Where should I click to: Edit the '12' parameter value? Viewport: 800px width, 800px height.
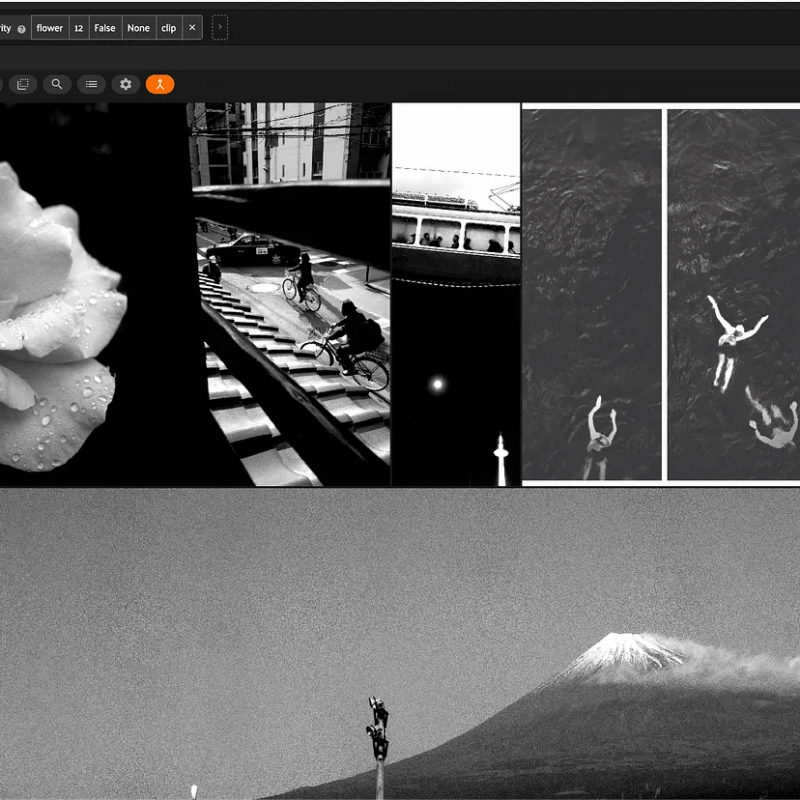click(79, 28)
